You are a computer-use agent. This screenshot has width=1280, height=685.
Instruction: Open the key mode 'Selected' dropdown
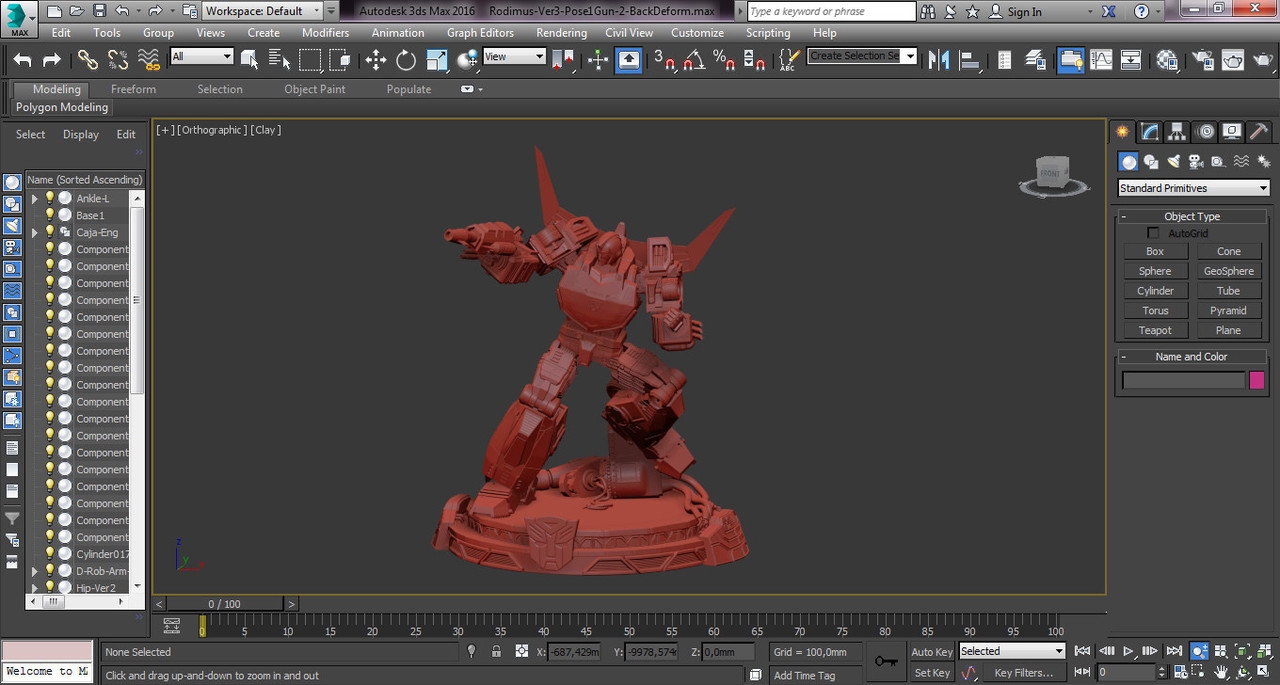[1012, 651]
